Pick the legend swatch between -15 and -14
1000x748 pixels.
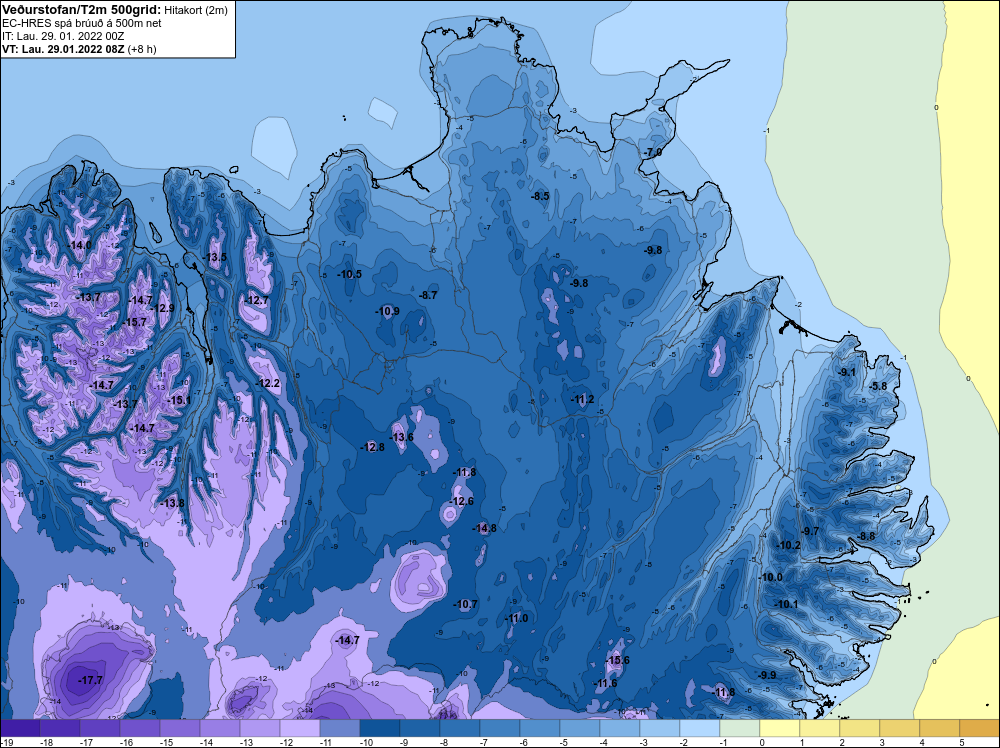180,728
